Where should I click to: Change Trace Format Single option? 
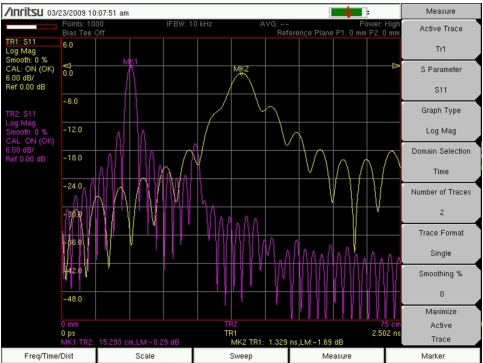[441, 243]
